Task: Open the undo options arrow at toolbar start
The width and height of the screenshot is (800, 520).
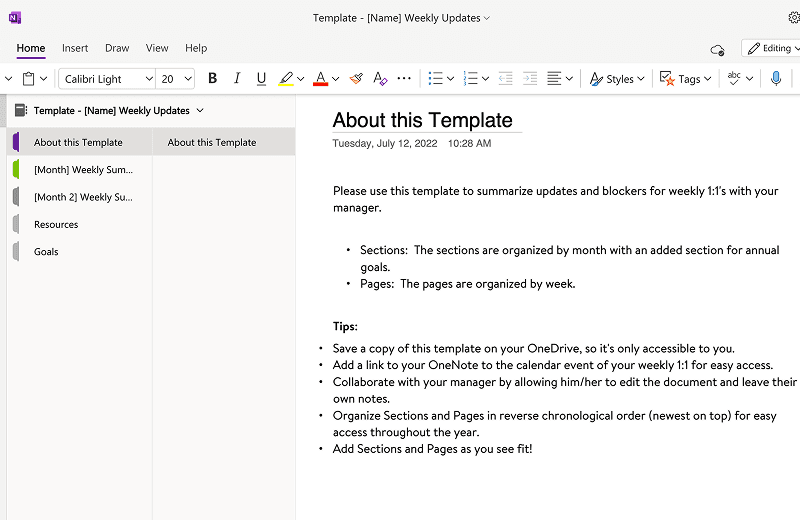Action: [x=8, y=79]
